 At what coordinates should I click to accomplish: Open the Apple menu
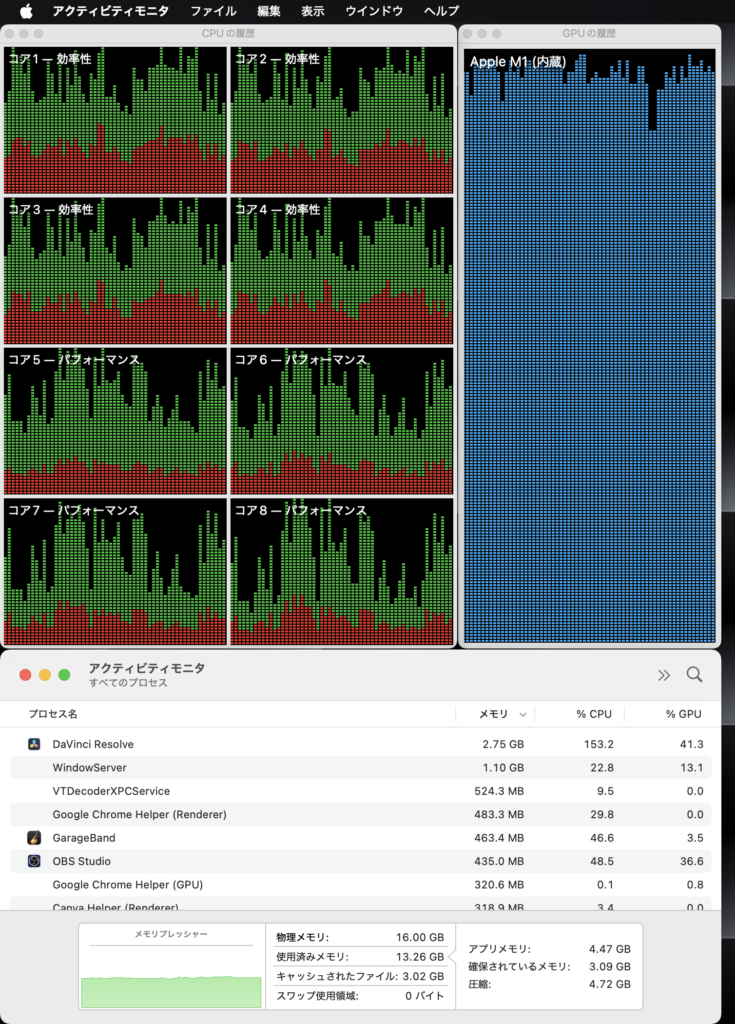click(26, 10)
